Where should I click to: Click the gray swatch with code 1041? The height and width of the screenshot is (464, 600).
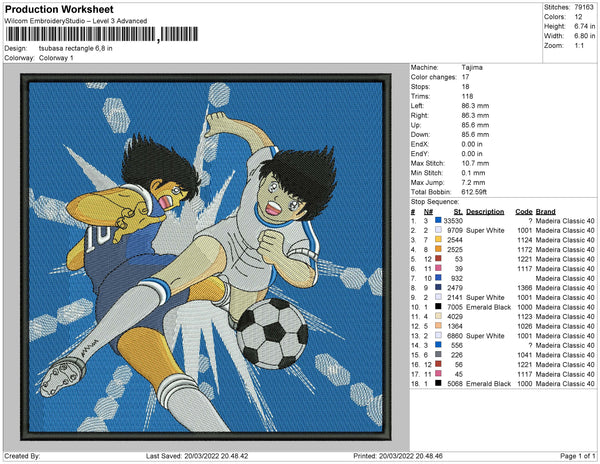point(438,355)
